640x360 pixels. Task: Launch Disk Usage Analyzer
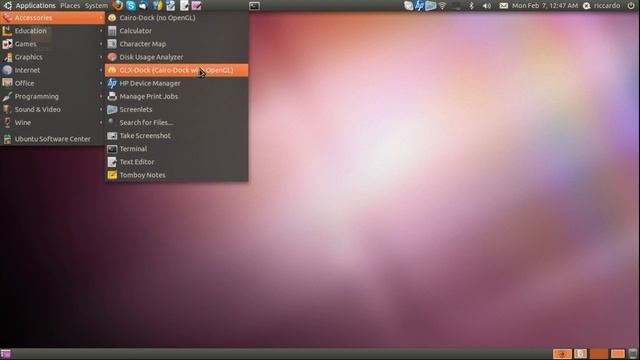(176, 57)
